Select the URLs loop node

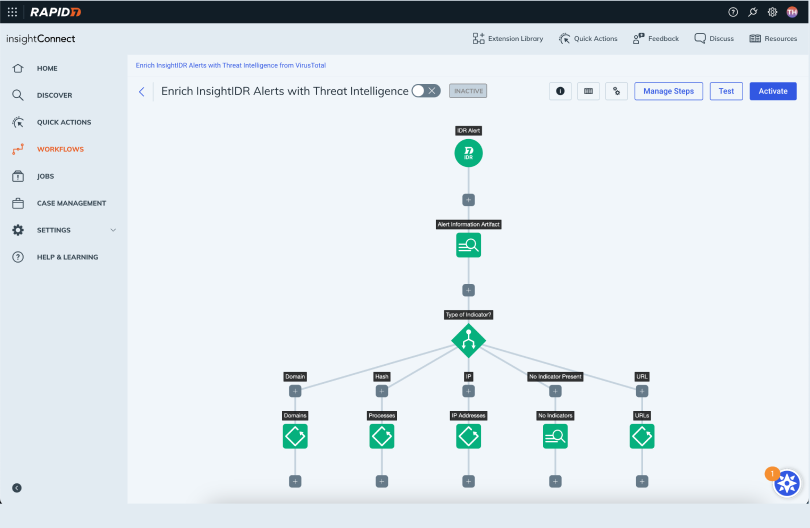tap(642, 436)
